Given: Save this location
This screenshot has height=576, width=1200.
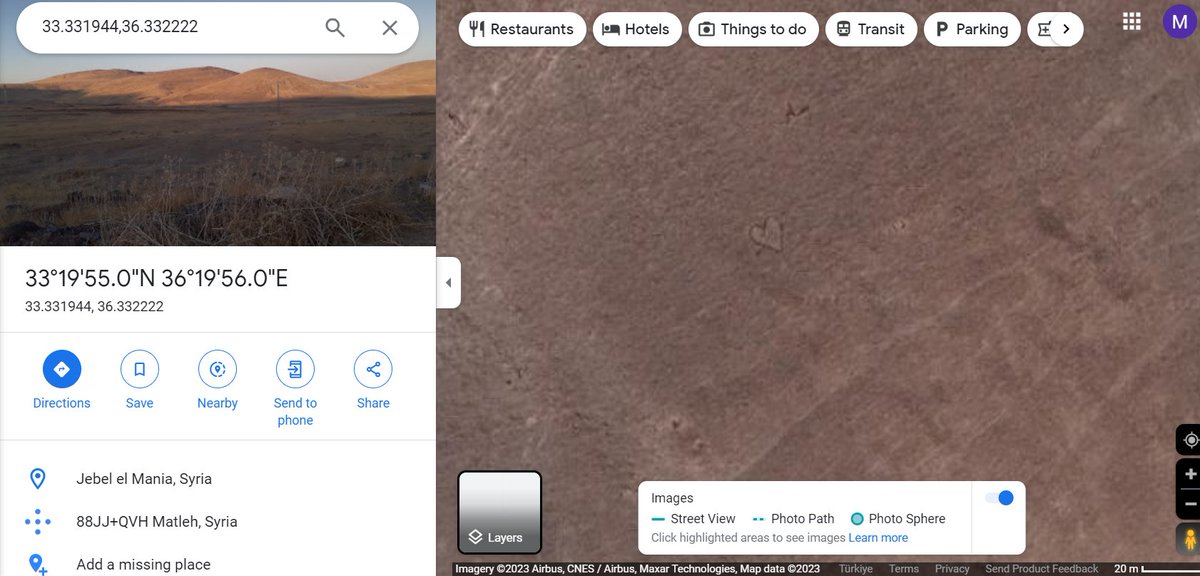Looking at the screenshot, I should pyautogui.click(x=140, y=380).
